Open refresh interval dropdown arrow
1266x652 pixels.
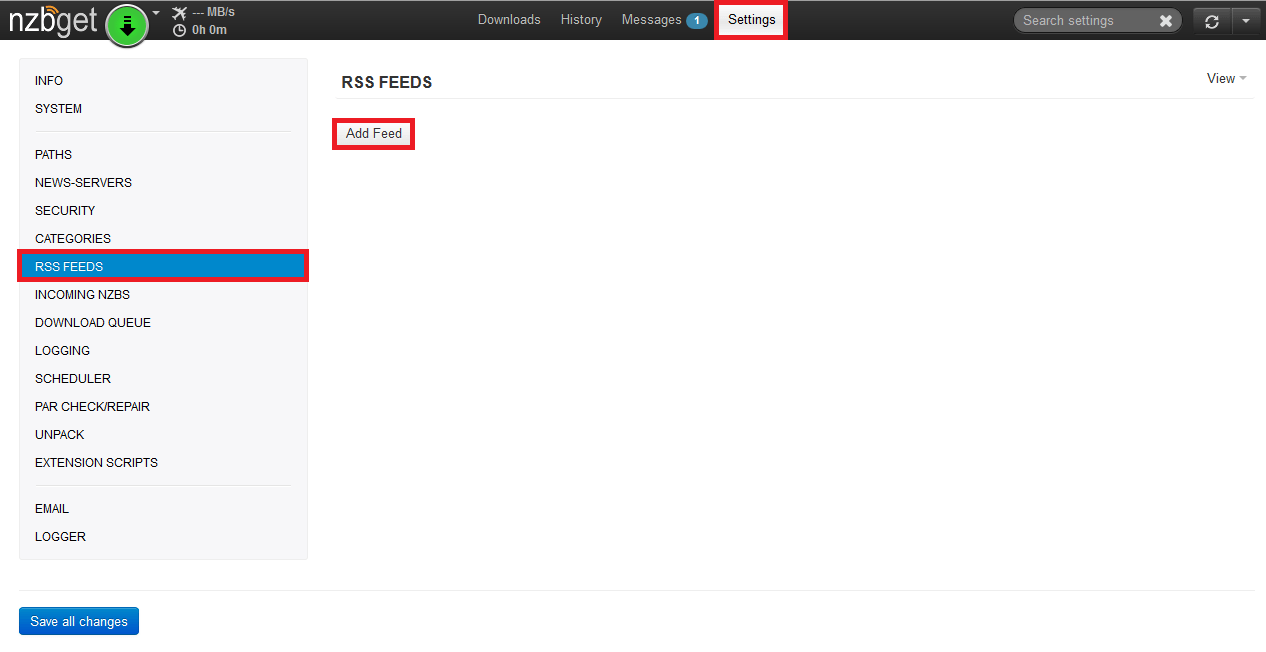[x=1246, y=21]
